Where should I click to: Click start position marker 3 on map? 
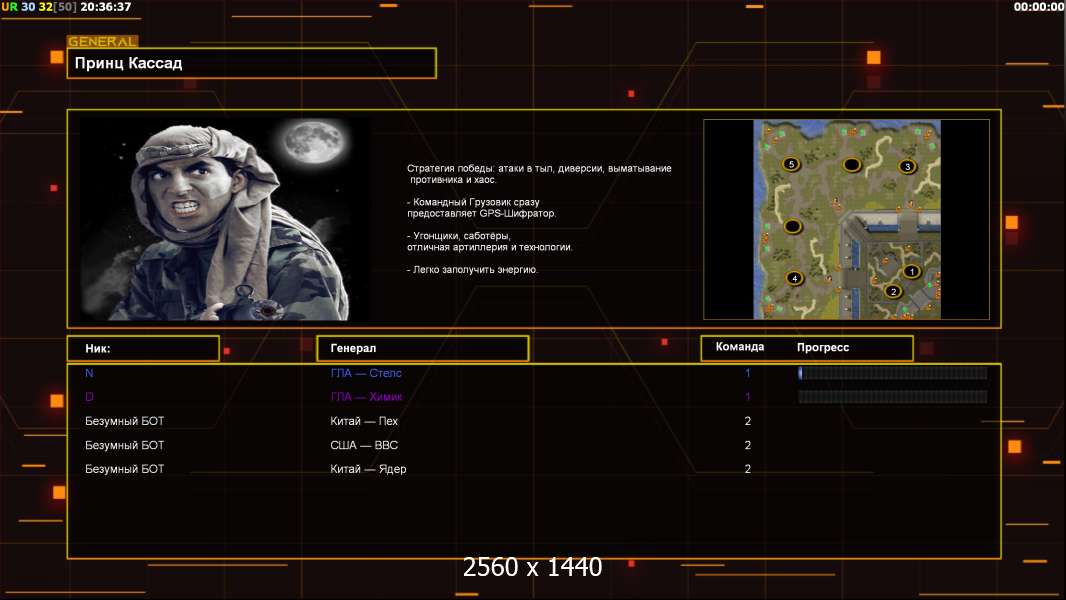(x=907, y=166)
